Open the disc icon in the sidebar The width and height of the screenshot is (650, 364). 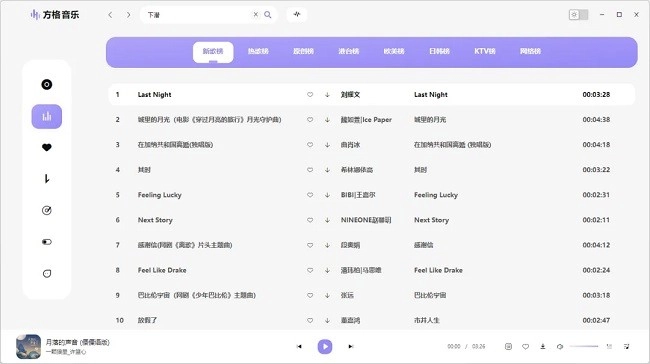point(46,85)
